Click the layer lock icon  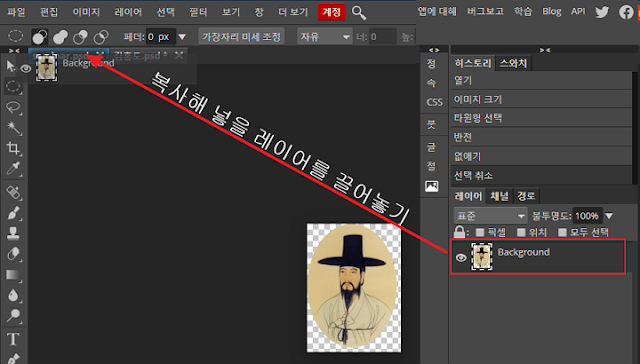(460, 232)
